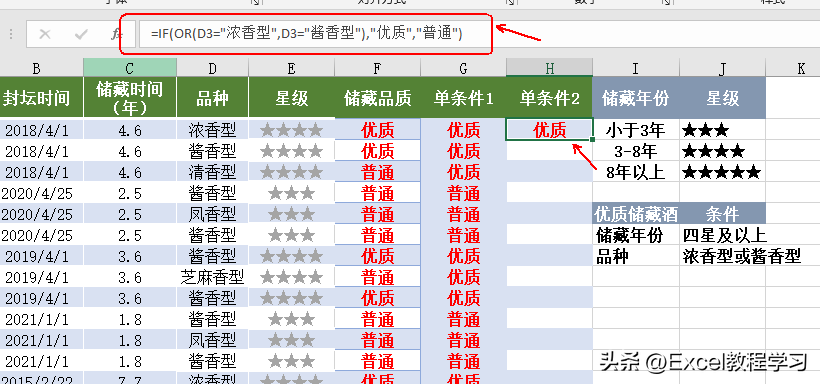Viewport: 820px width, 384px height.
Task: Select 储藏年份 cell beside 四星及以上
Action: (x=635, y=235)
